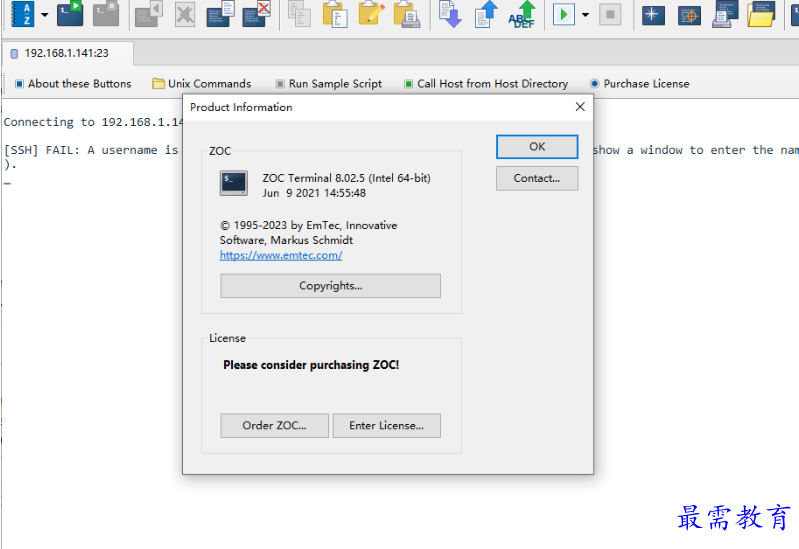Click the Purchase License button
Image resolution: width=799 pixels, height=549 pixels.
coord(640,84)
